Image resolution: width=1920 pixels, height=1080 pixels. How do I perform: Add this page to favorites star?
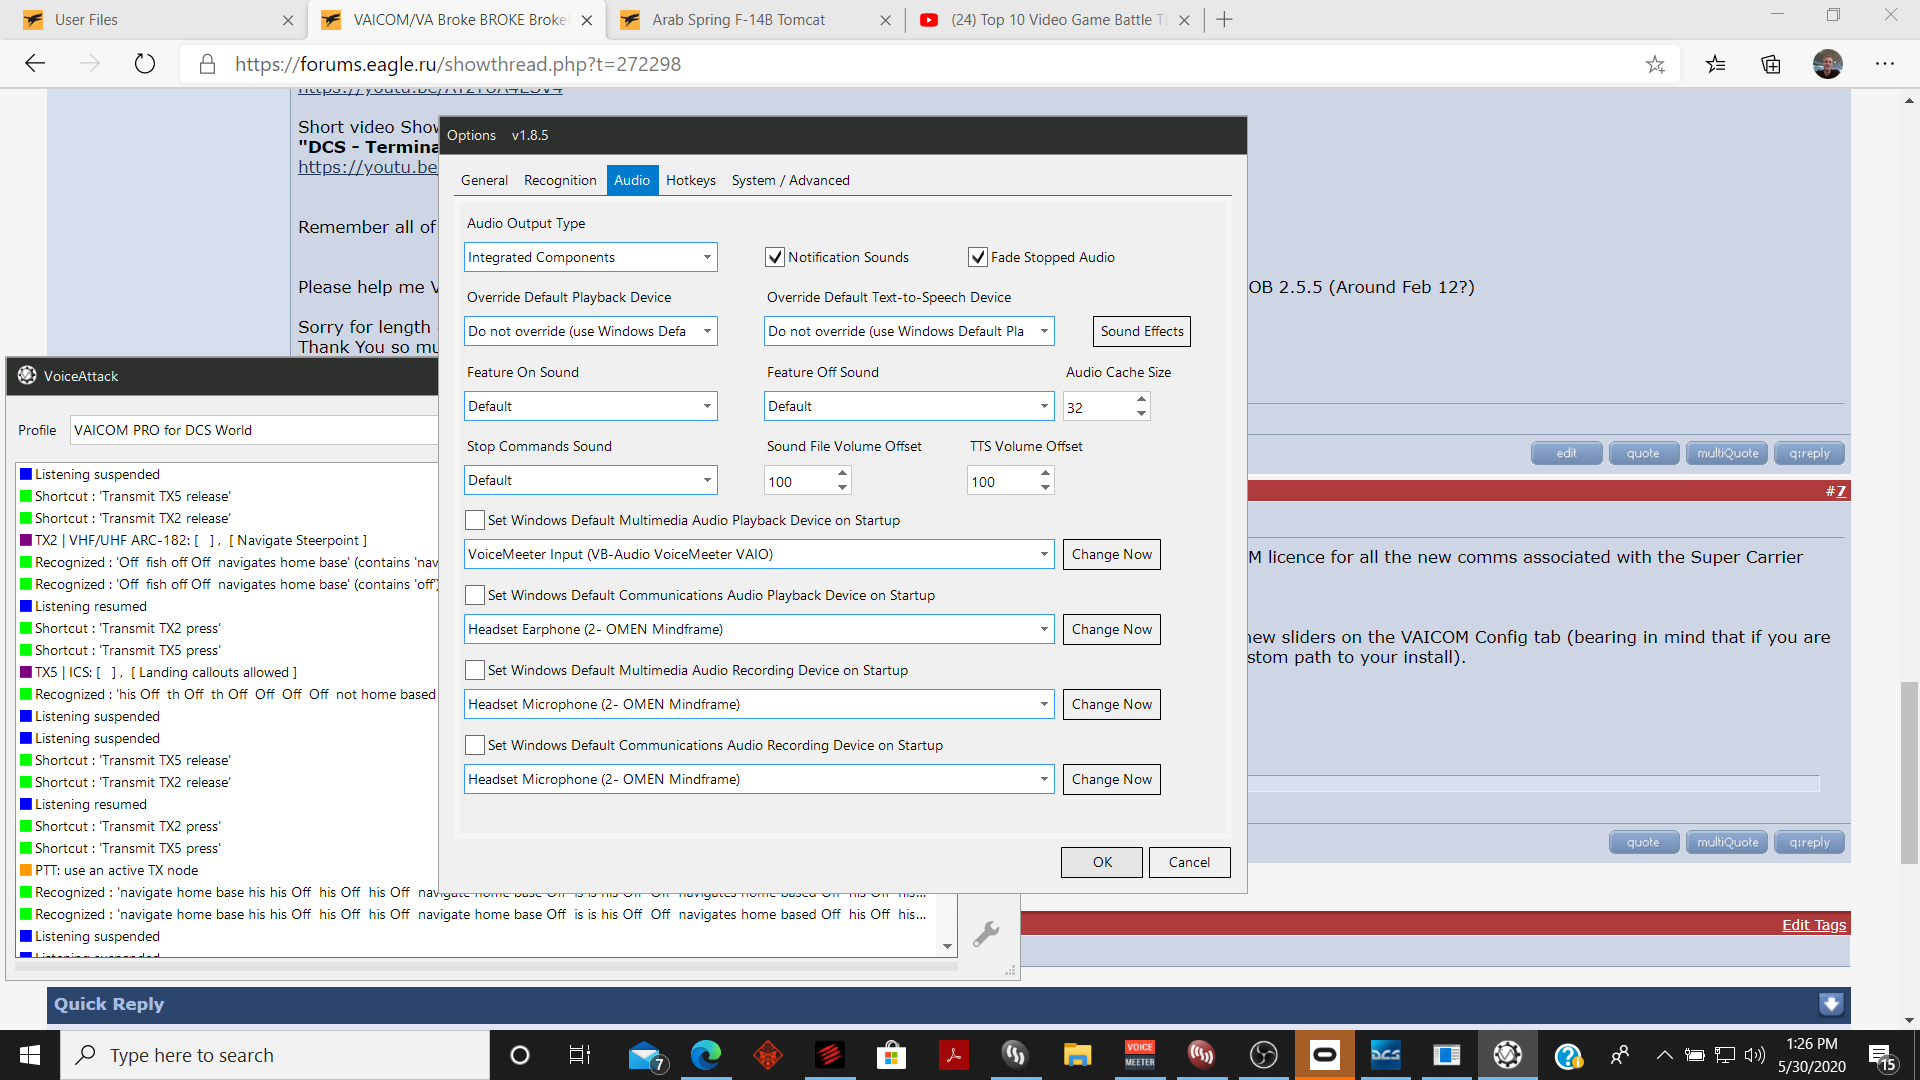pyautogui.click(x=1655, y=64)
